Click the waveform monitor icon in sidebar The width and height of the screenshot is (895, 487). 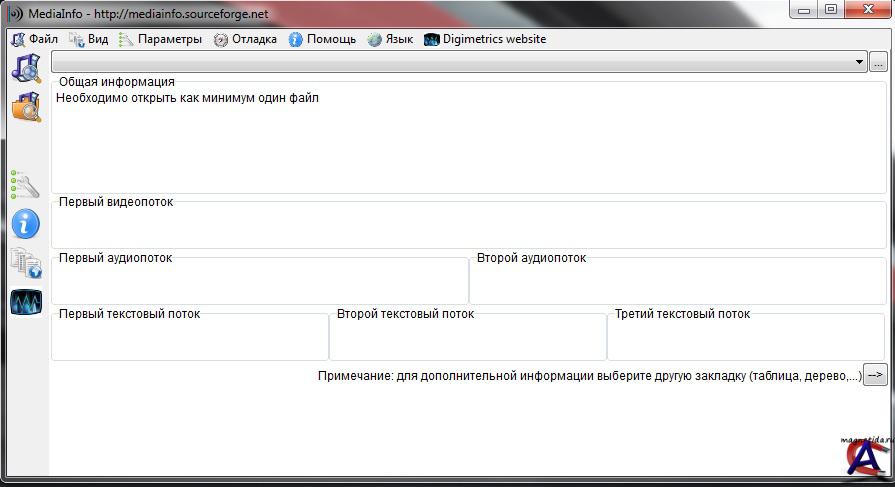(25, 302)
